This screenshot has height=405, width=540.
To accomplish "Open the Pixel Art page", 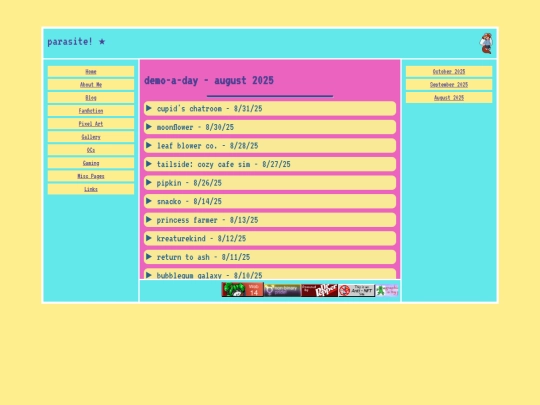I will [91, 124].
